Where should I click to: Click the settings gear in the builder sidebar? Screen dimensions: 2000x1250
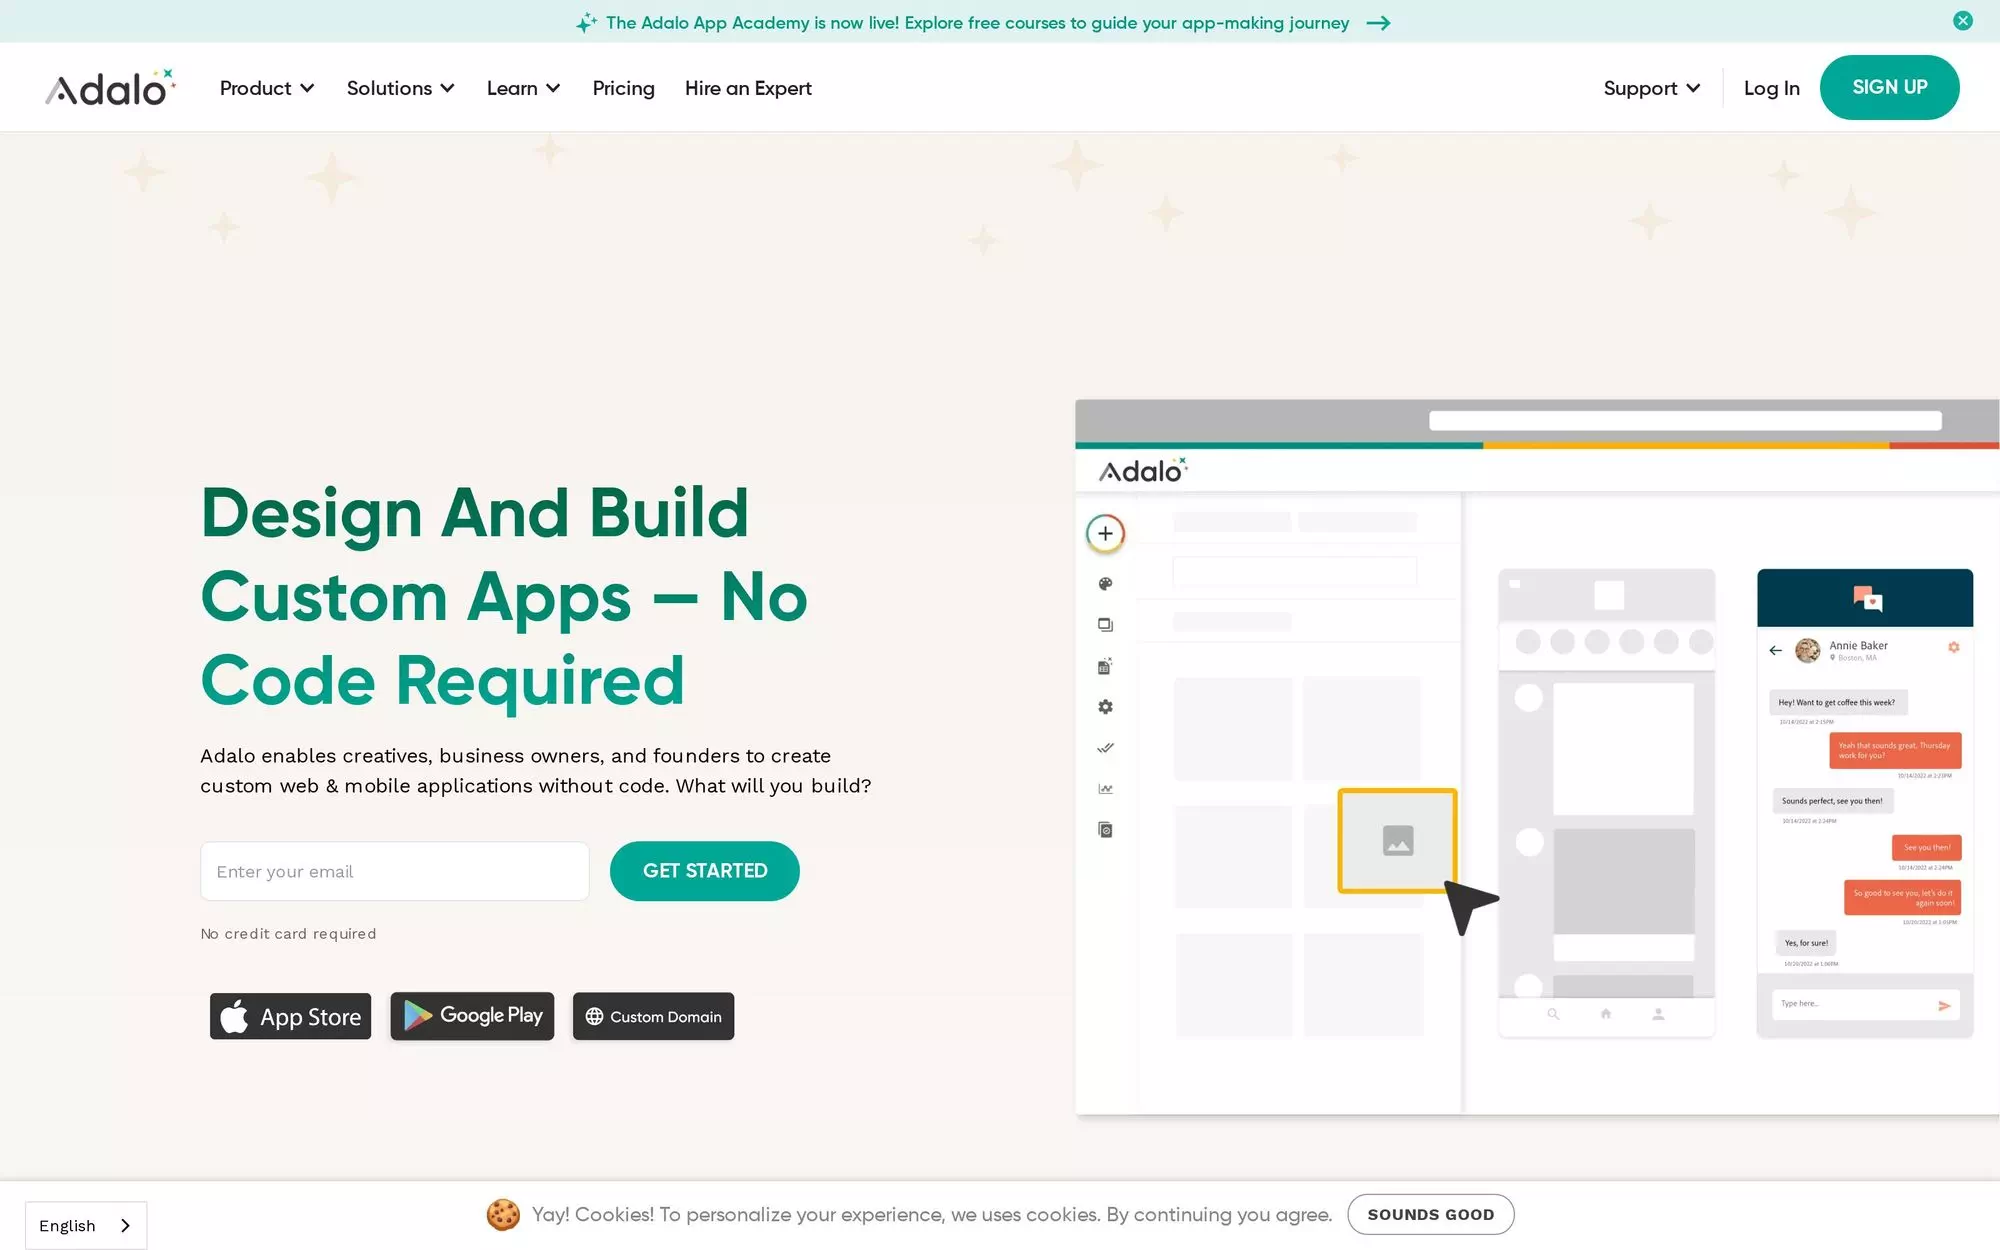tap(1104, 706)
